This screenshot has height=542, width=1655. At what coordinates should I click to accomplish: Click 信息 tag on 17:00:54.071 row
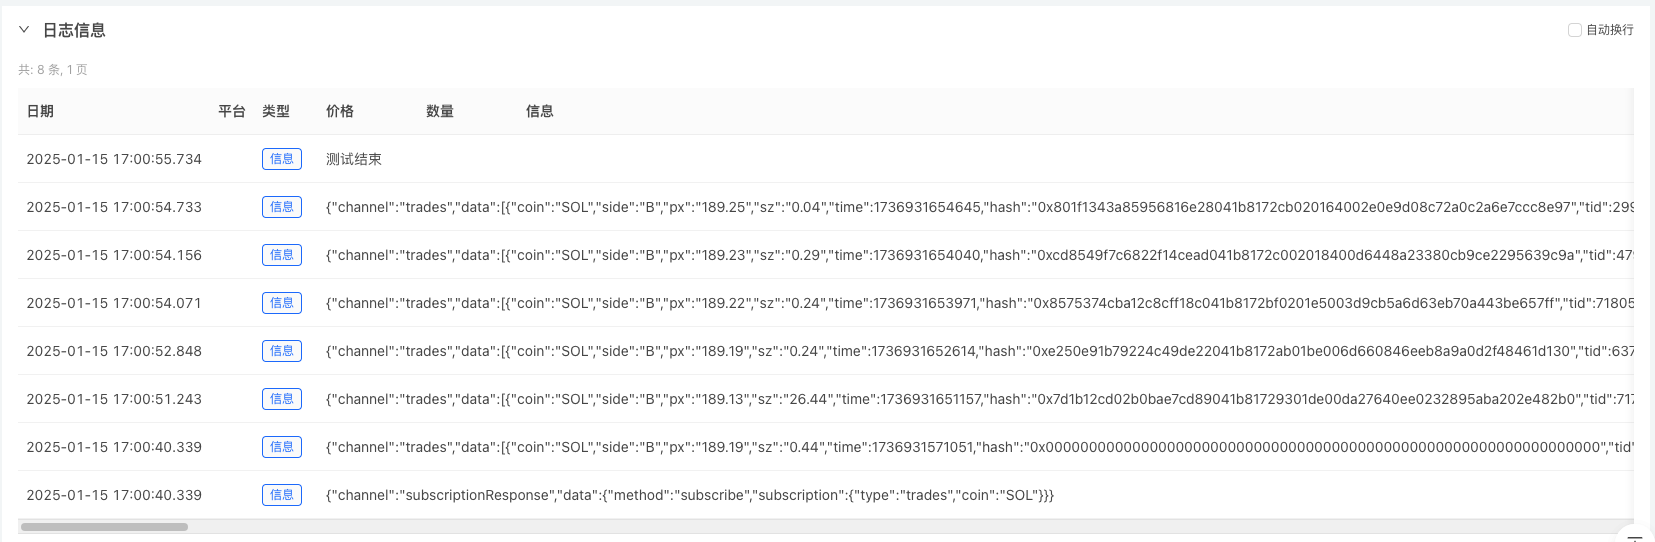click(282, 303)
